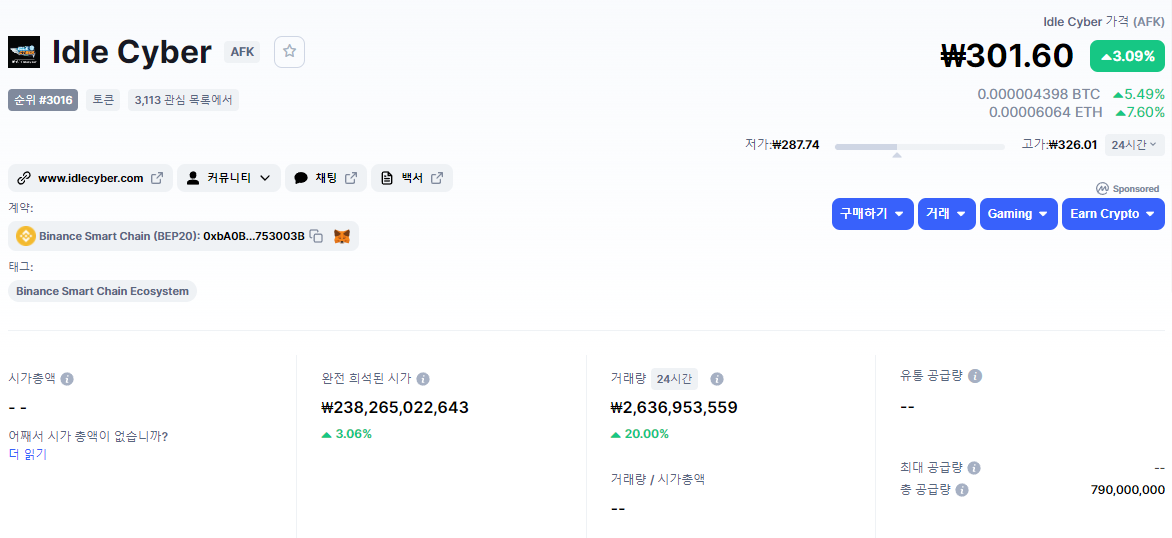The image size is (1172, 538).
Task: Add token to MetaMask via fox icon
Action: point(341,236)
